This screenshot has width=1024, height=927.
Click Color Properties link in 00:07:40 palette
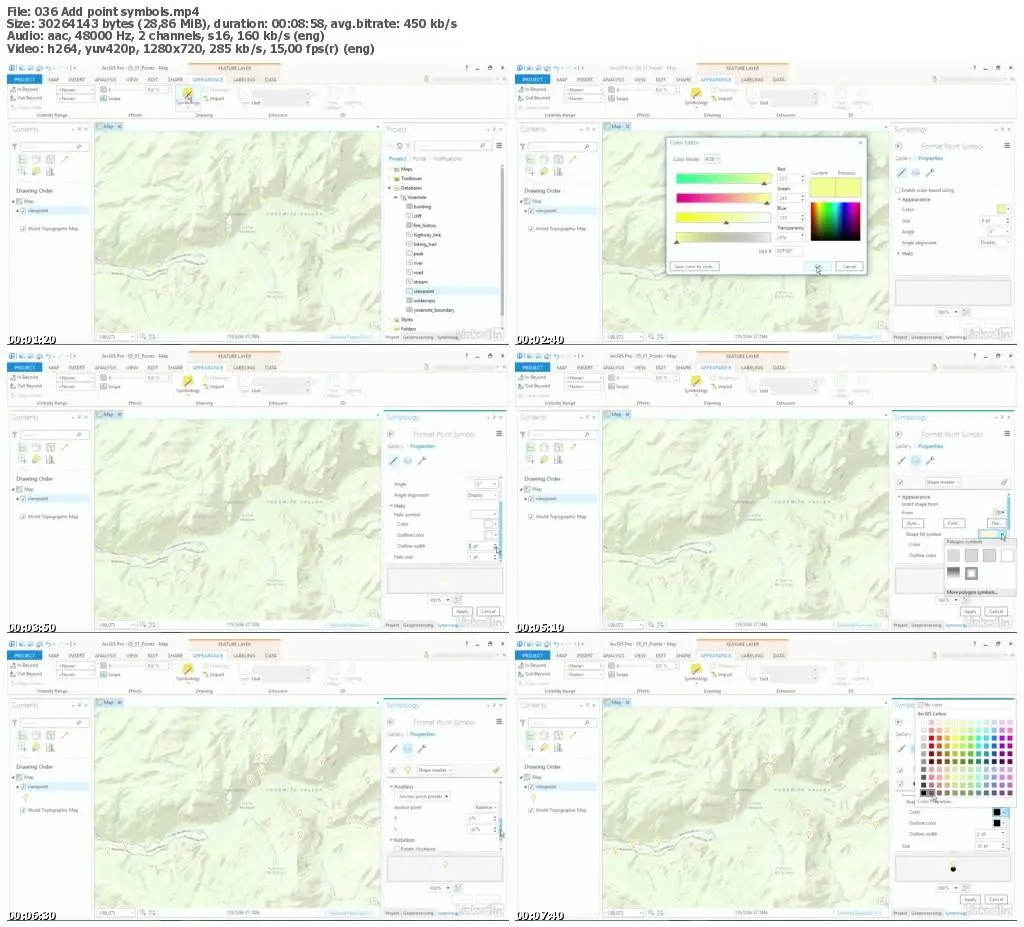pos(935,801)
